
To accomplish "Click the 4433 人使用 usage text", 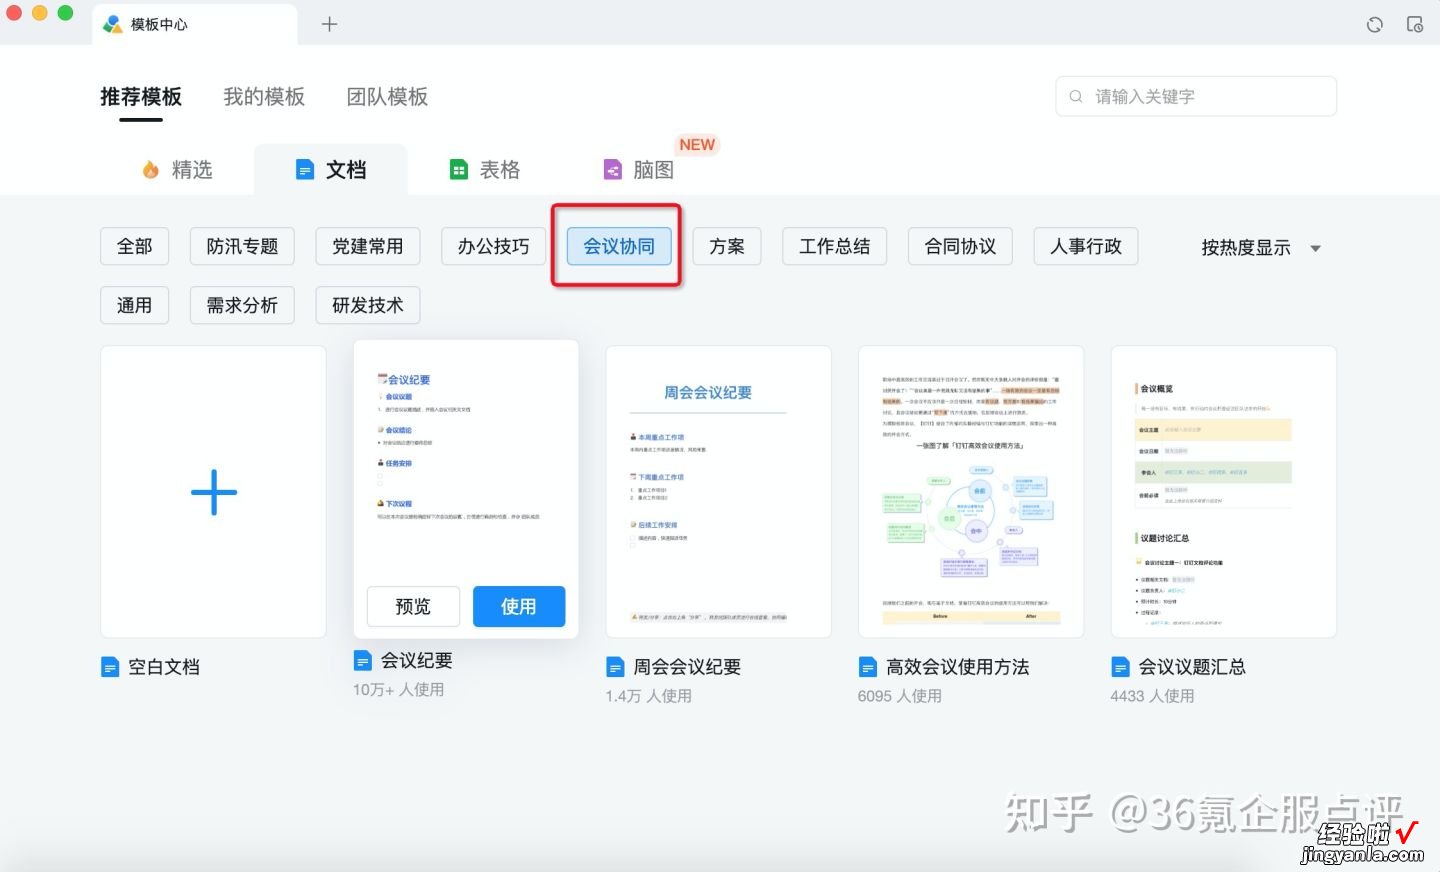I will [x=1152, y=696].
